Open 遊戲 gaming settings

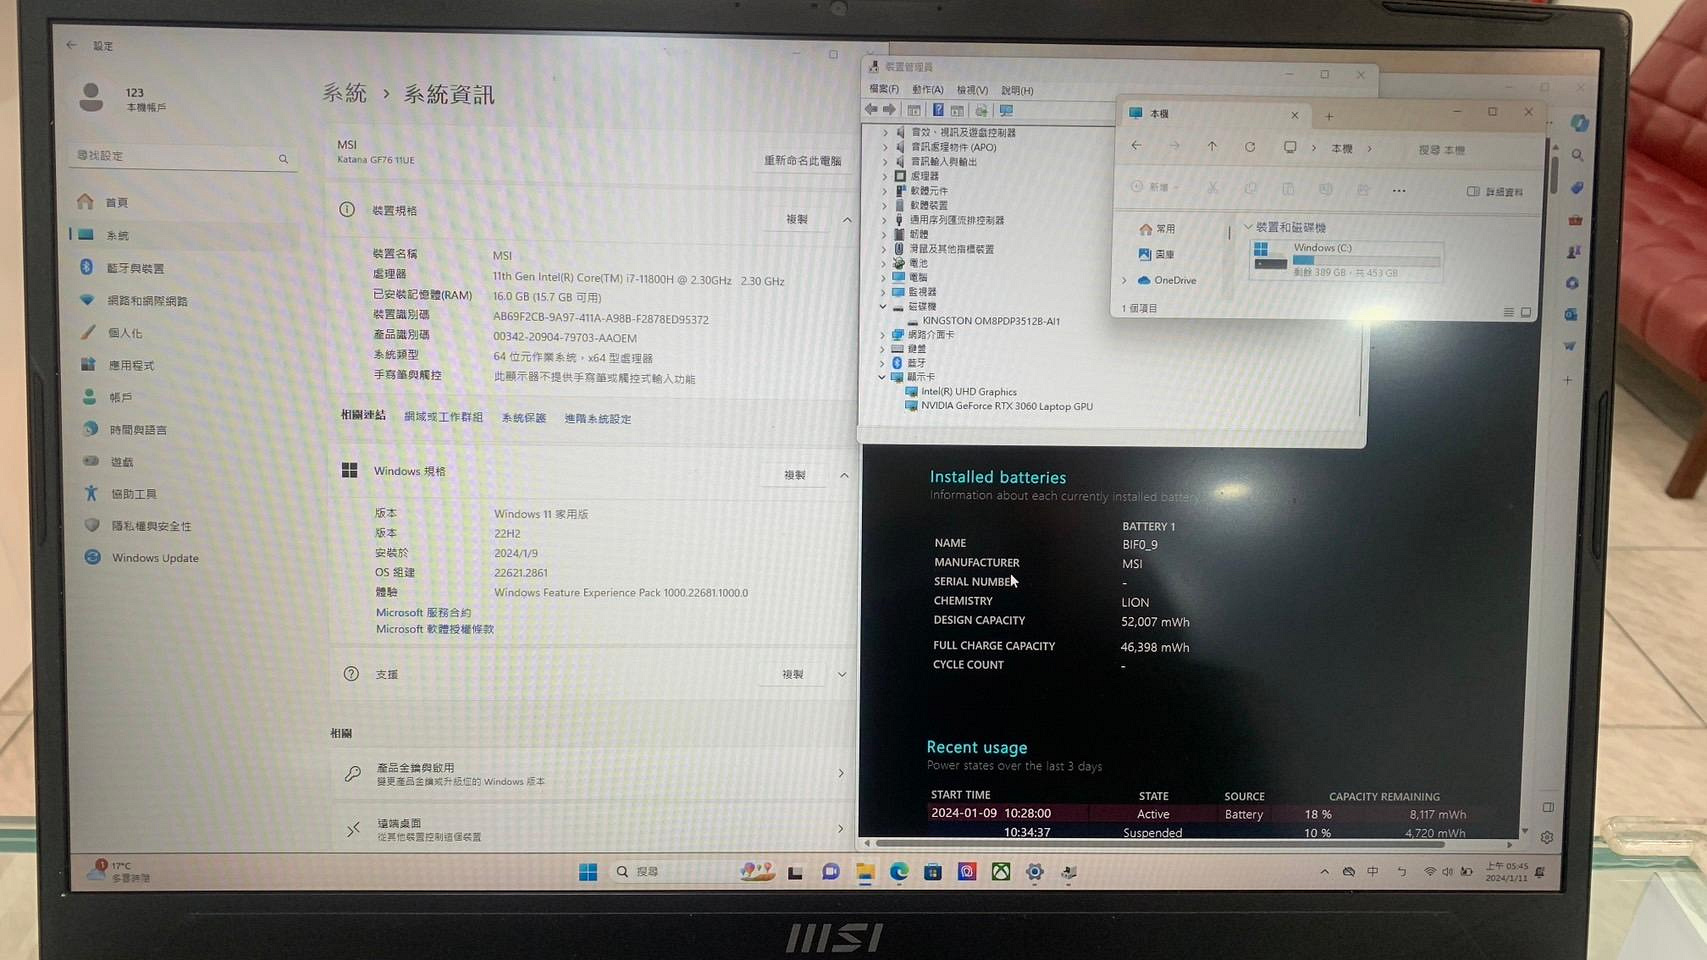pos(121,461)
